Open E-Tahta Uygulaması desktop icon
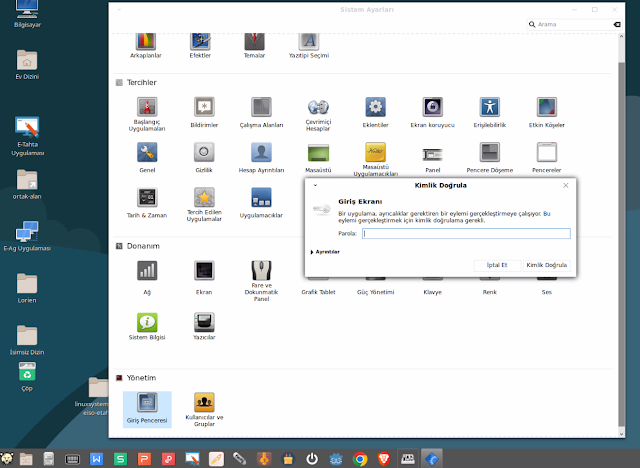This screenshot has width=640, height=468. coord(27,136)
